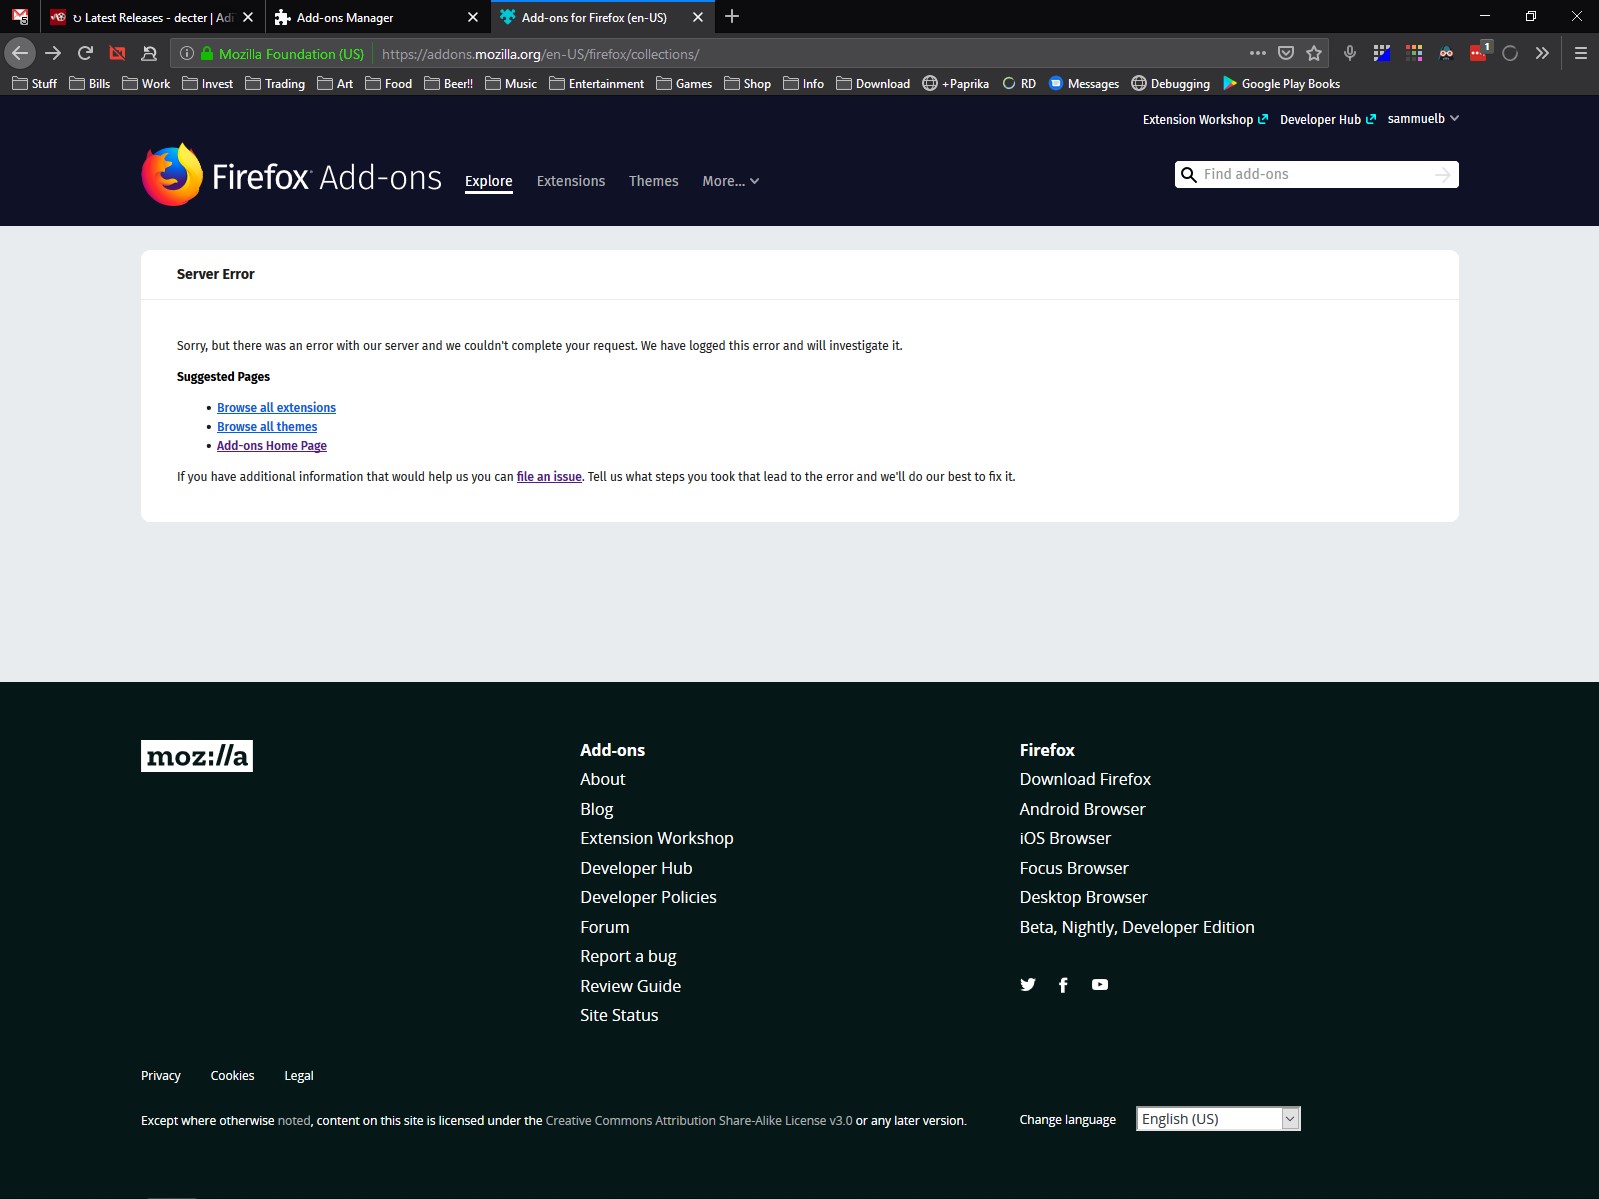Go to Themes navigation item
1599x1199 pixels.
click(654, 181)
